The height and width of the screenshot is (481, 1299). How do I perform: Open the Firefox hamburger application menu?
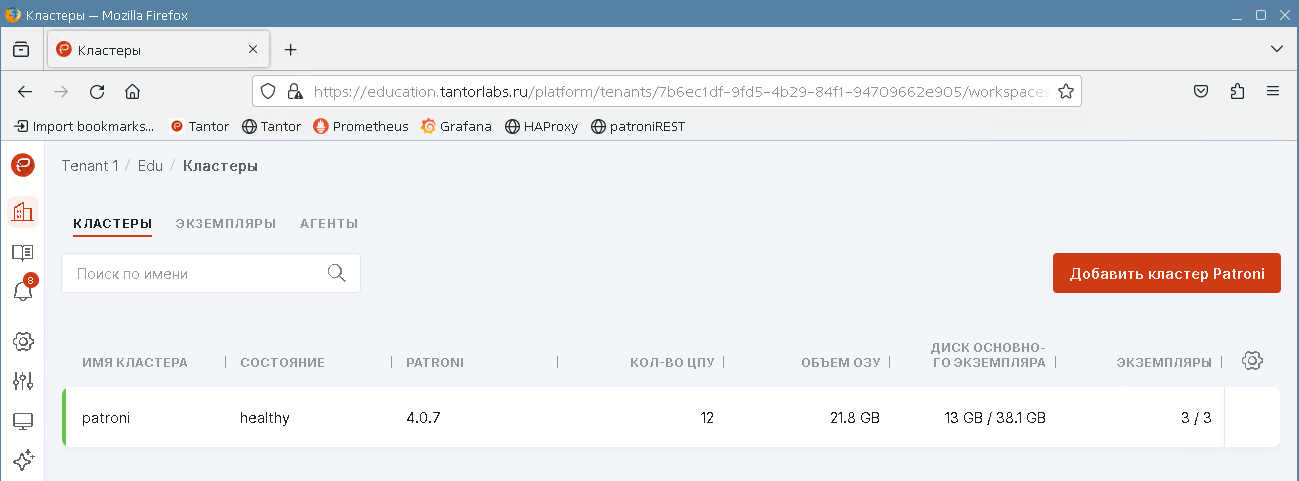(x=1273, y=91)
